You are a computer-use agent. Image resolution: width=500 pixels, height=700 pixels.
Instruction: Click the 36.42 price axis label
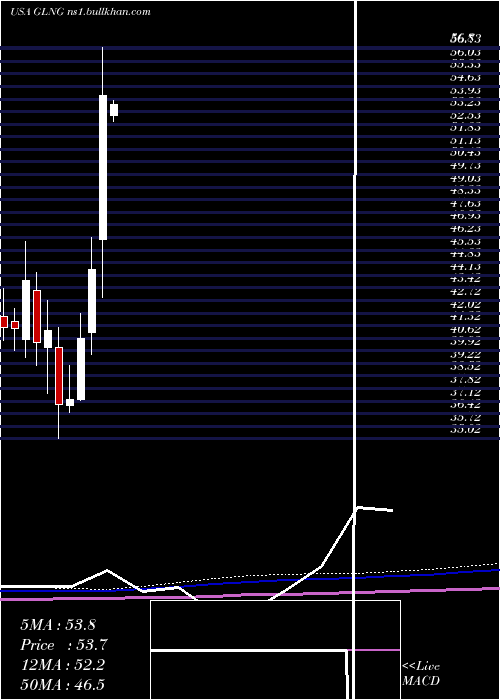pyautogui.click(x=465, y=405)
